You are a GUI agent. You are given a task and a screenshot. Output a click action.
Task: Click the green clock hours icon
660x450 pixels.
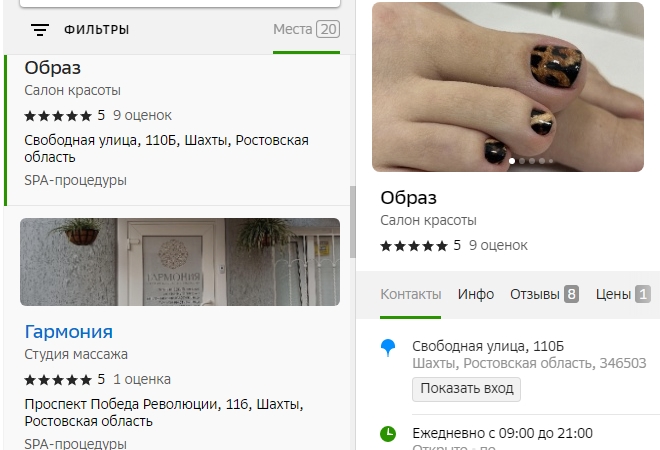coord(388,434)
